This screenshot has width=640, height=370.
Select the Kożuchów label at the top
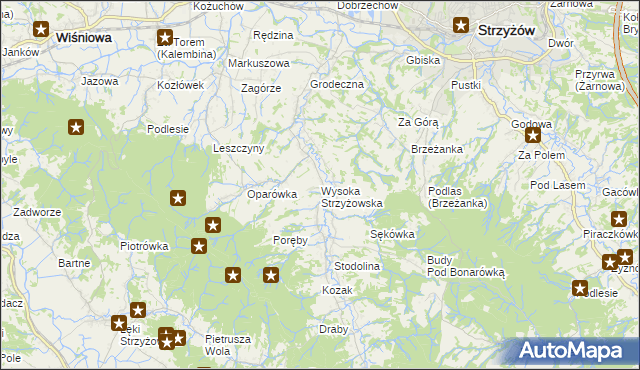pyautogui.click(x=218, y=6)
